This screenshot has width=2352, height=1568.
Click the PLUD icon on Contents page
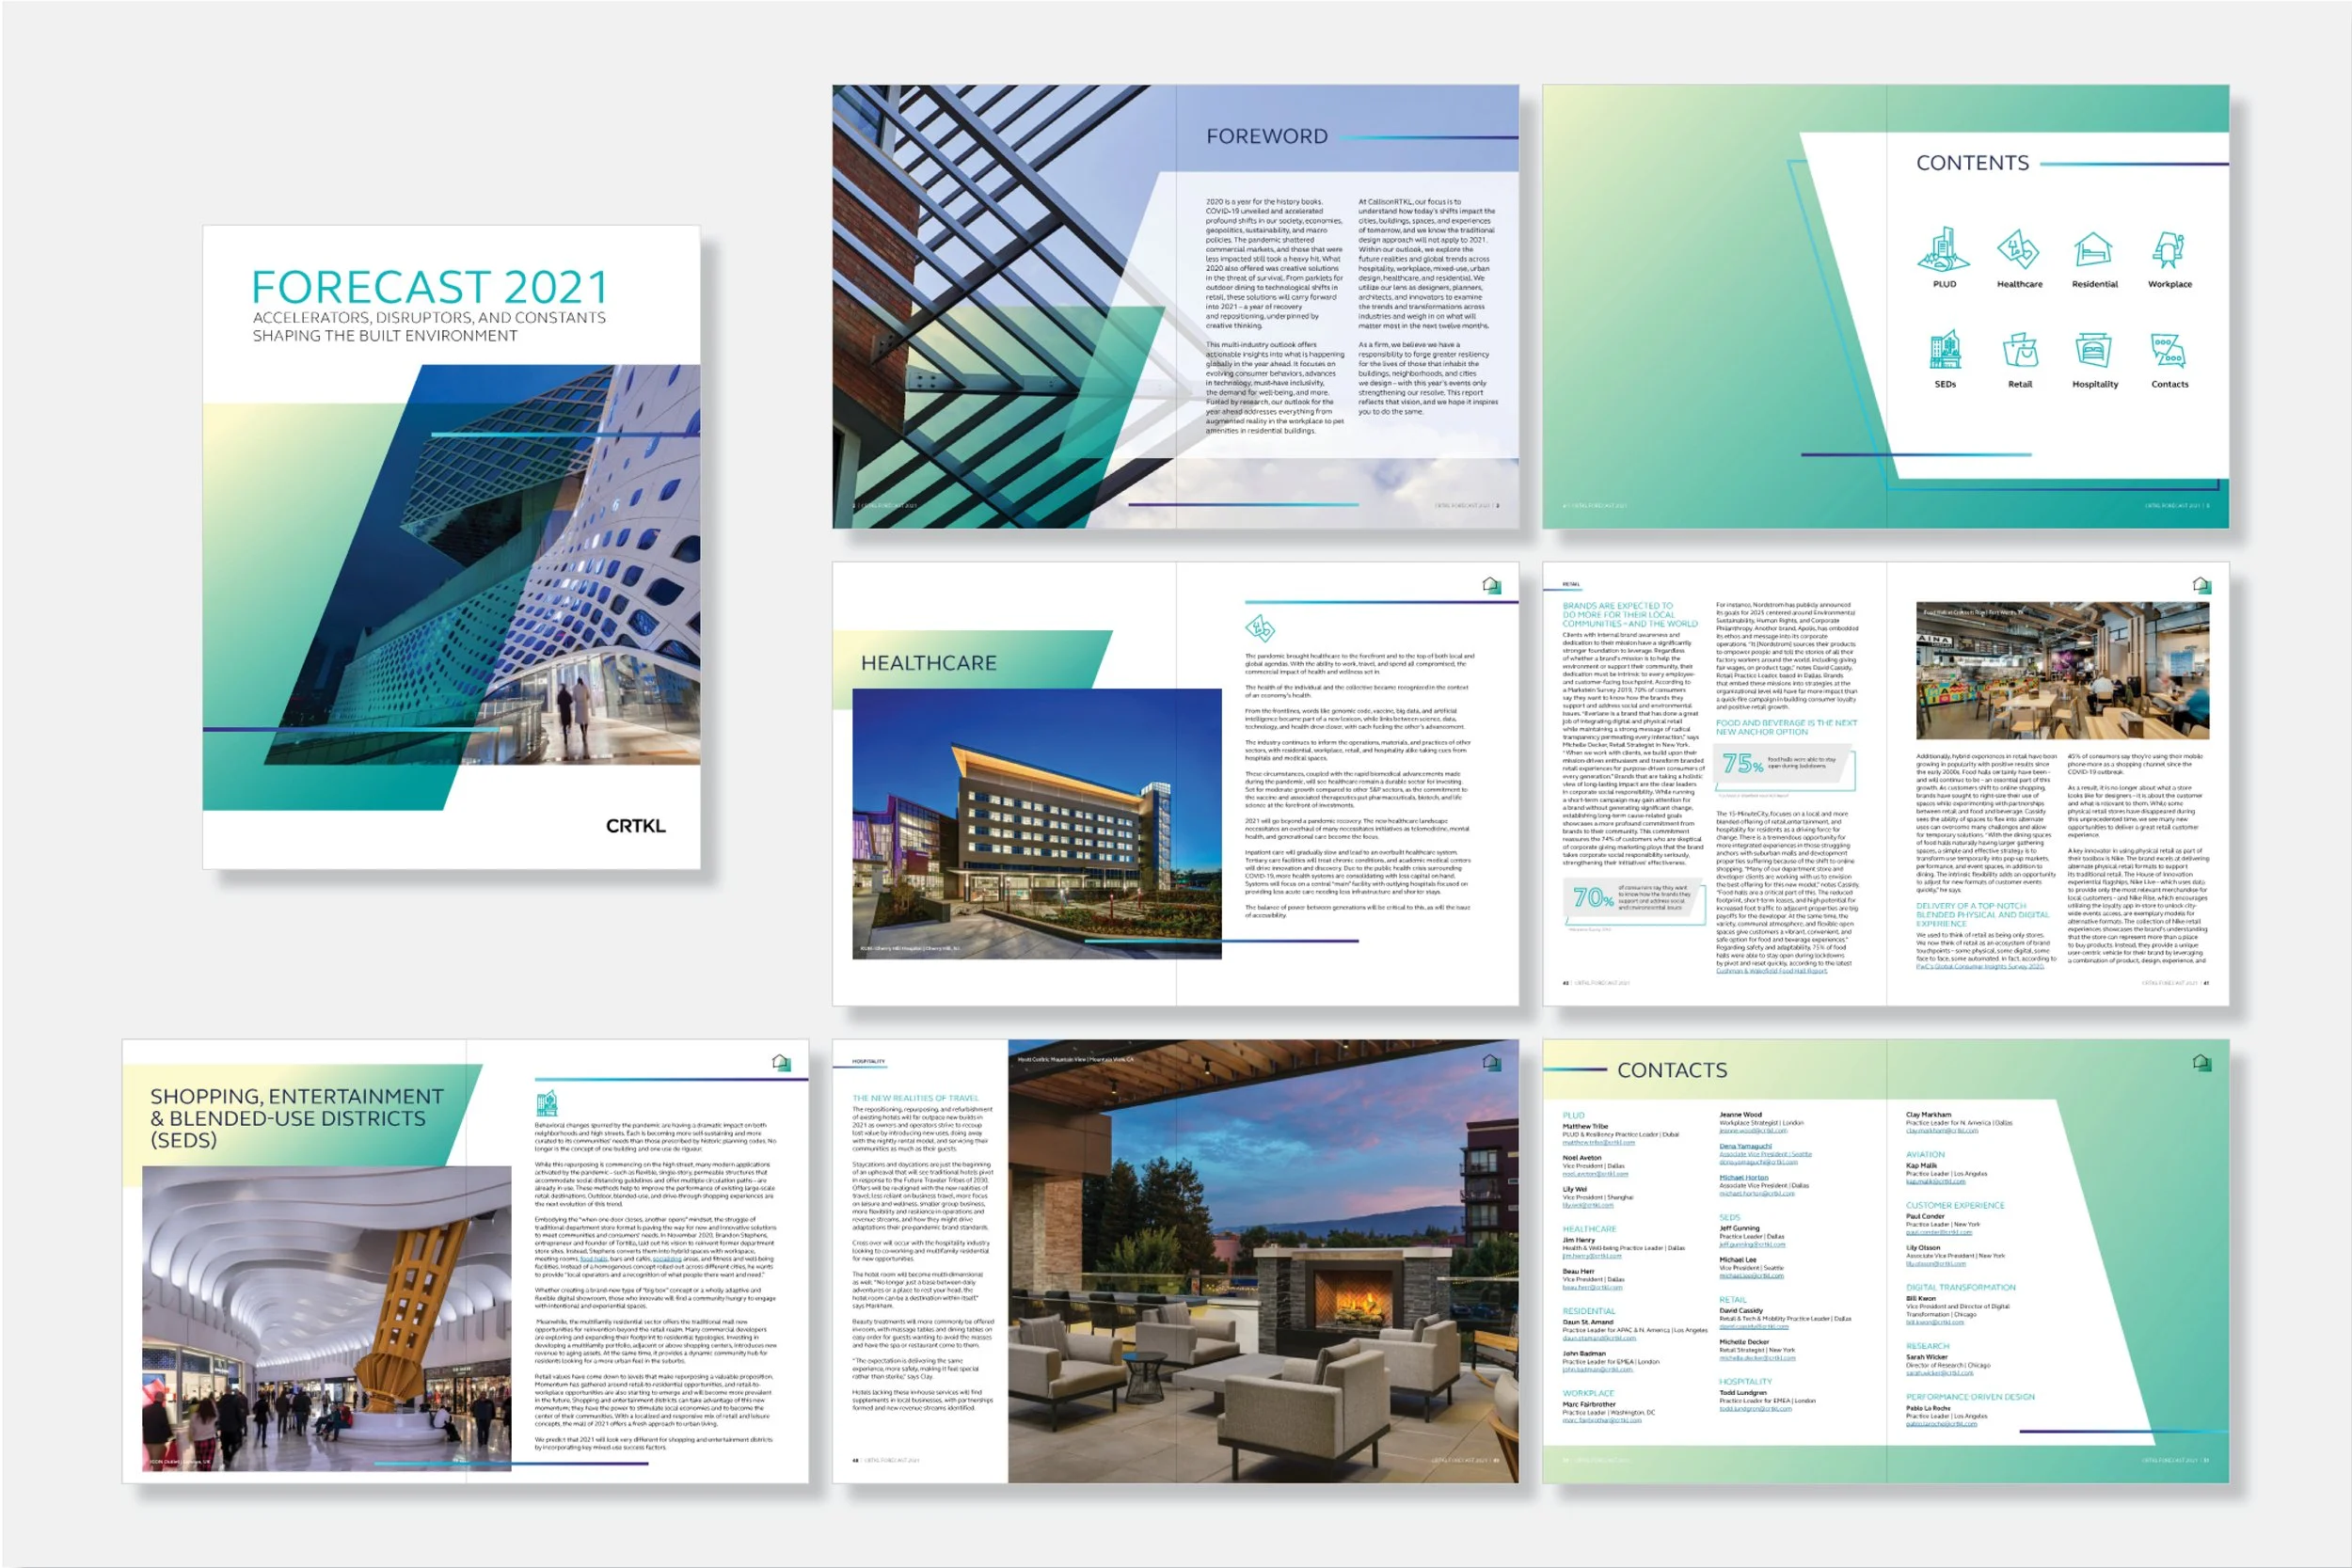pos(1943,250)
